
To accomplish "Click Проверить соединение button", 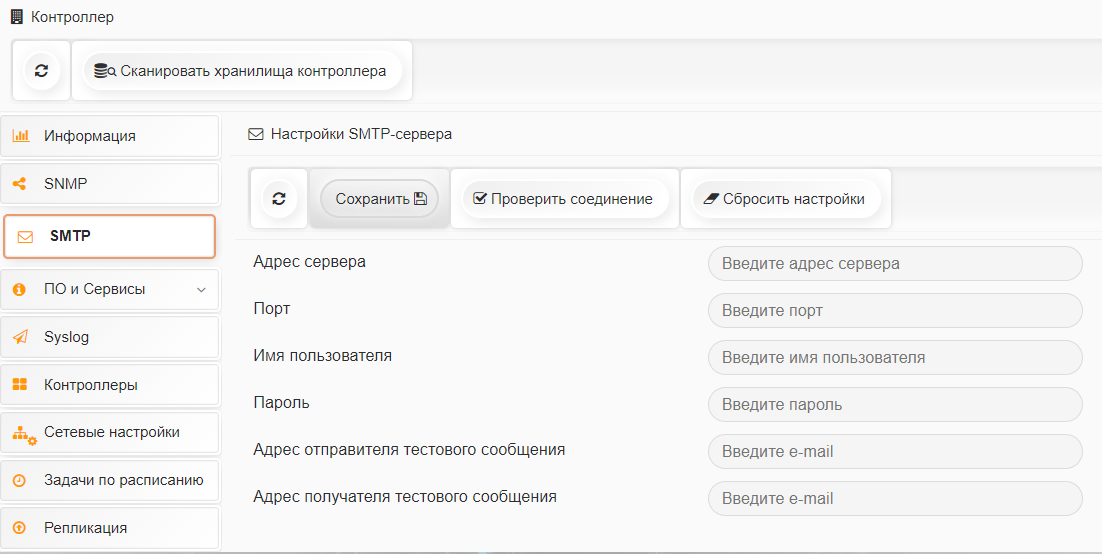I will click(x=565, y=198).
